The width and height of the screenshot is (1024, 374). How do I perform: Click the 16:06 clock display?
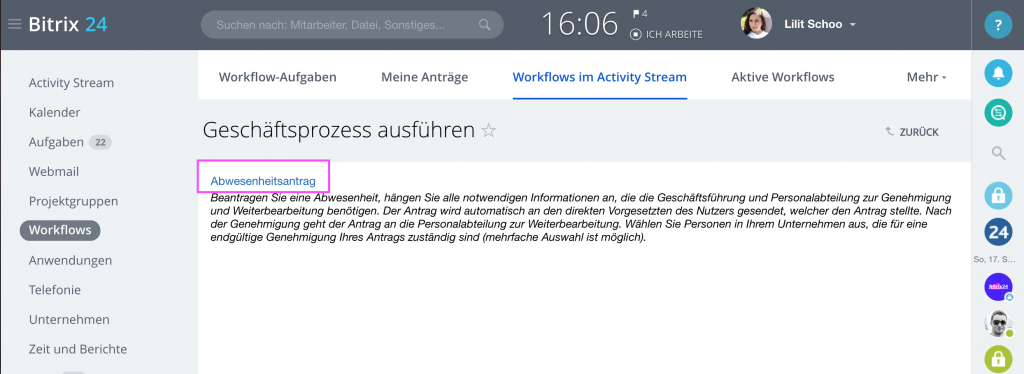coord(579,25)
